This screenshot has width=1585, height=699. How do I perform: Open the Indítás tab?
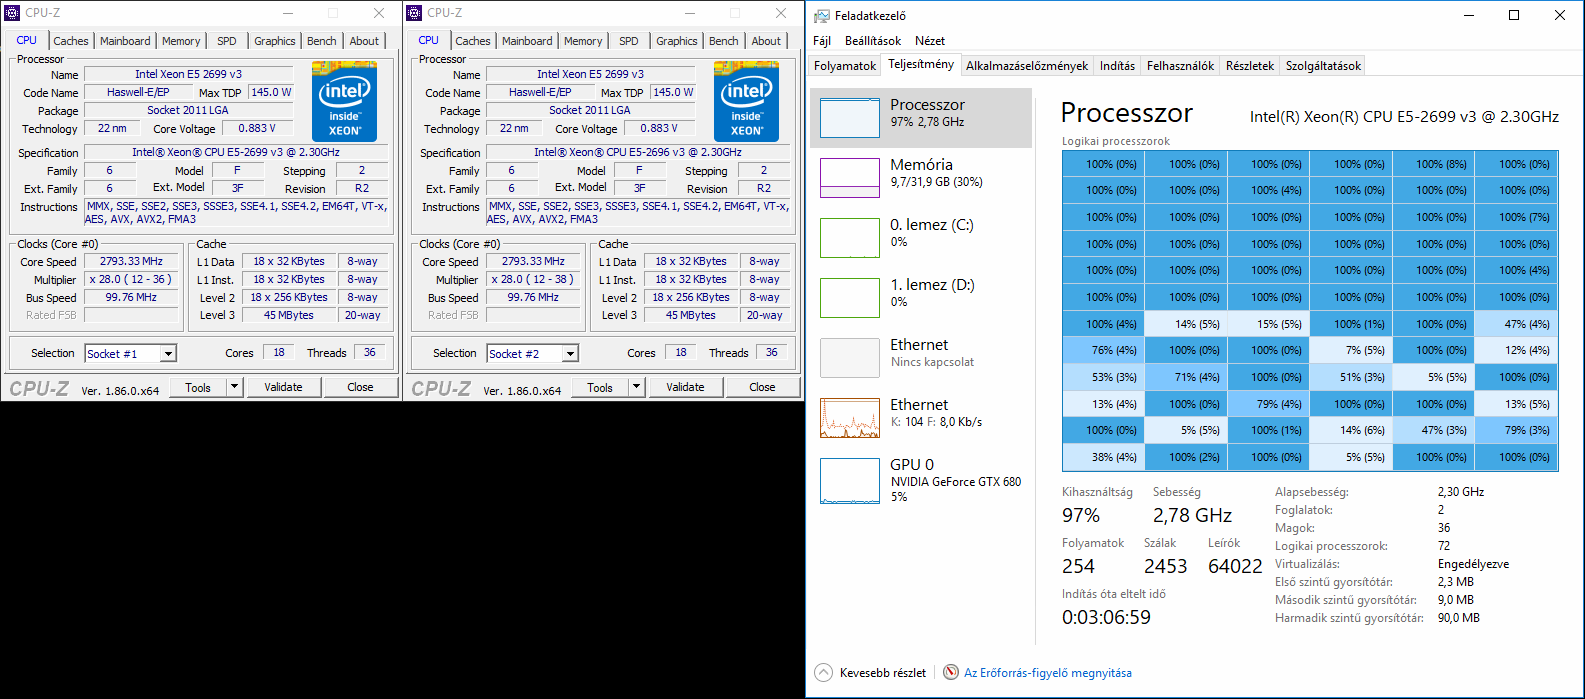pos(1117,66)
